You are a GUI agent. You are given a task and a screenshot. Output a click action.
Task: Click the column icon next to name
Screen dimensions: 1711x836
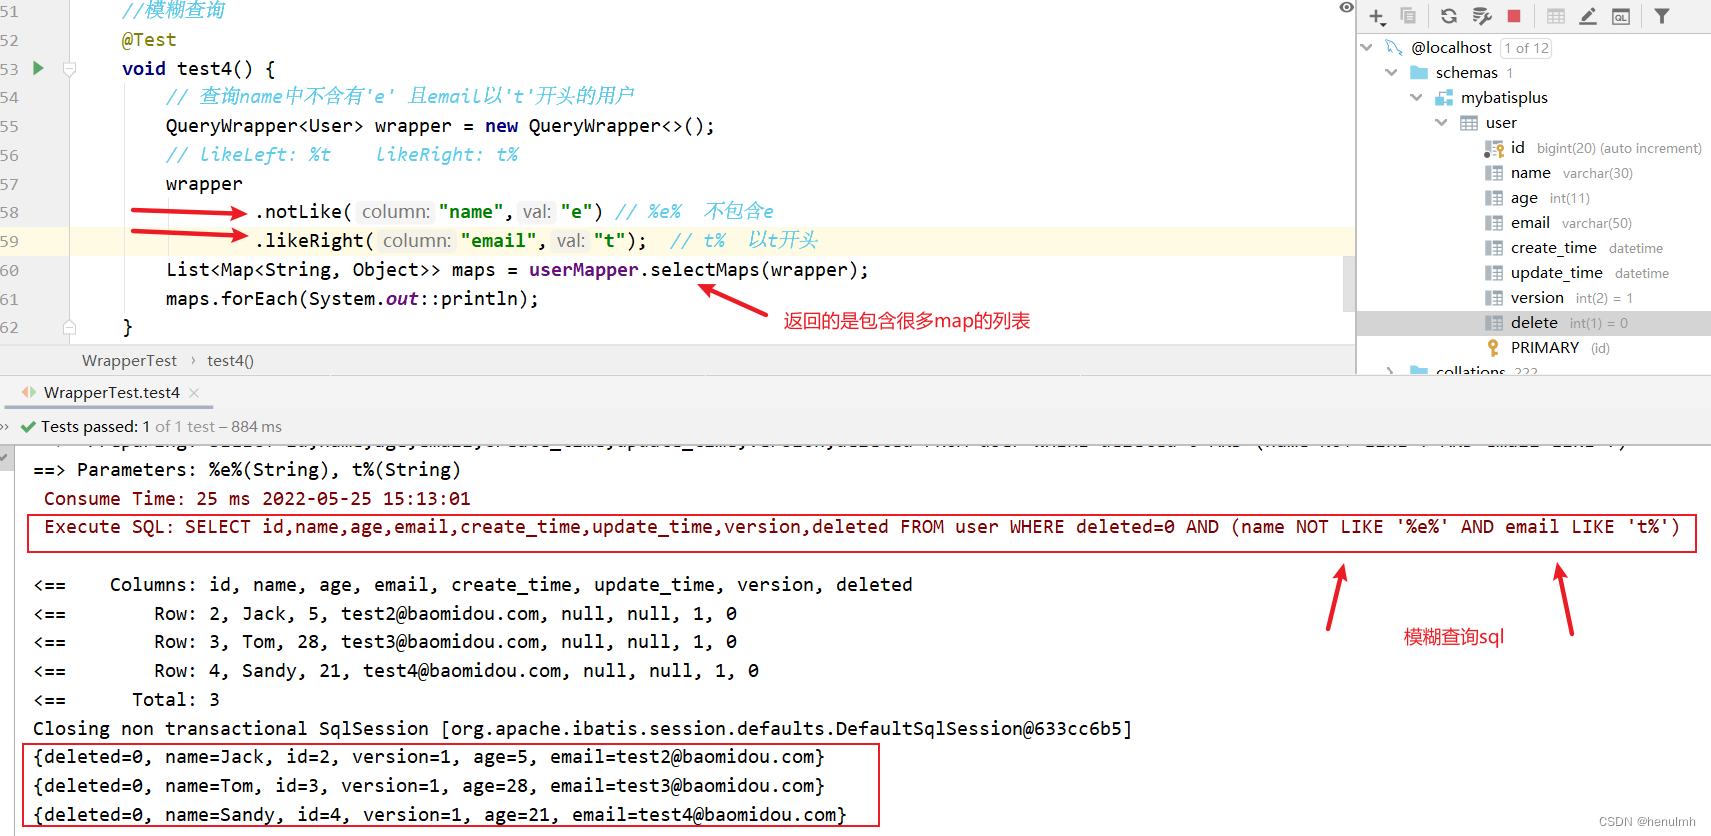1494,173
